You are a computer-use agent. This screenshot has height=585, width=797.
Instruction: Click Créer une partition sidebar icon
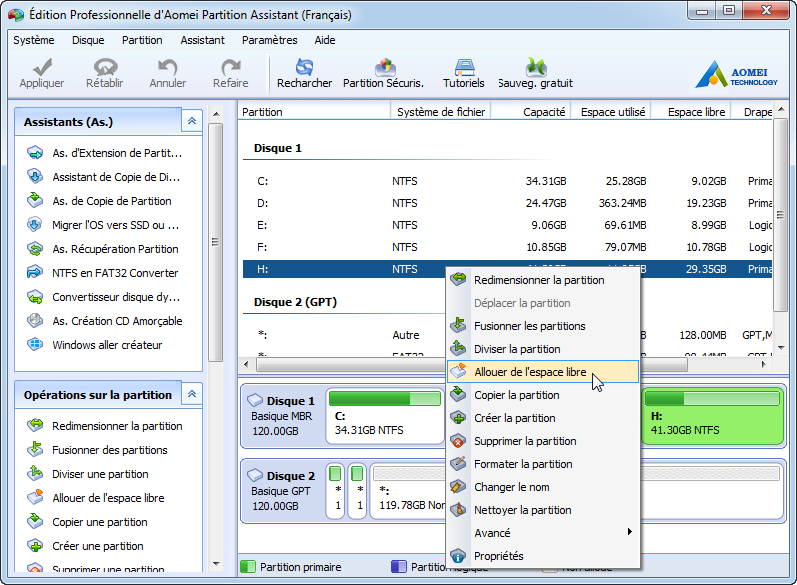35,545
